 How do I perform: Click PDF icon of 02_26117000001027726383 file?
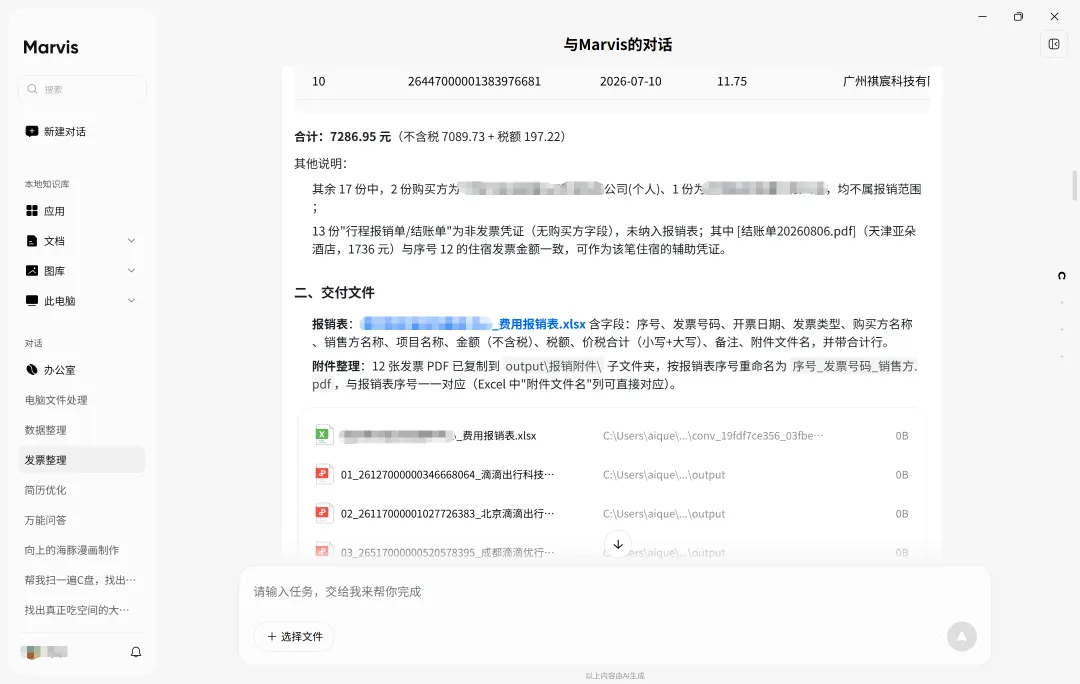pos(324,513)
